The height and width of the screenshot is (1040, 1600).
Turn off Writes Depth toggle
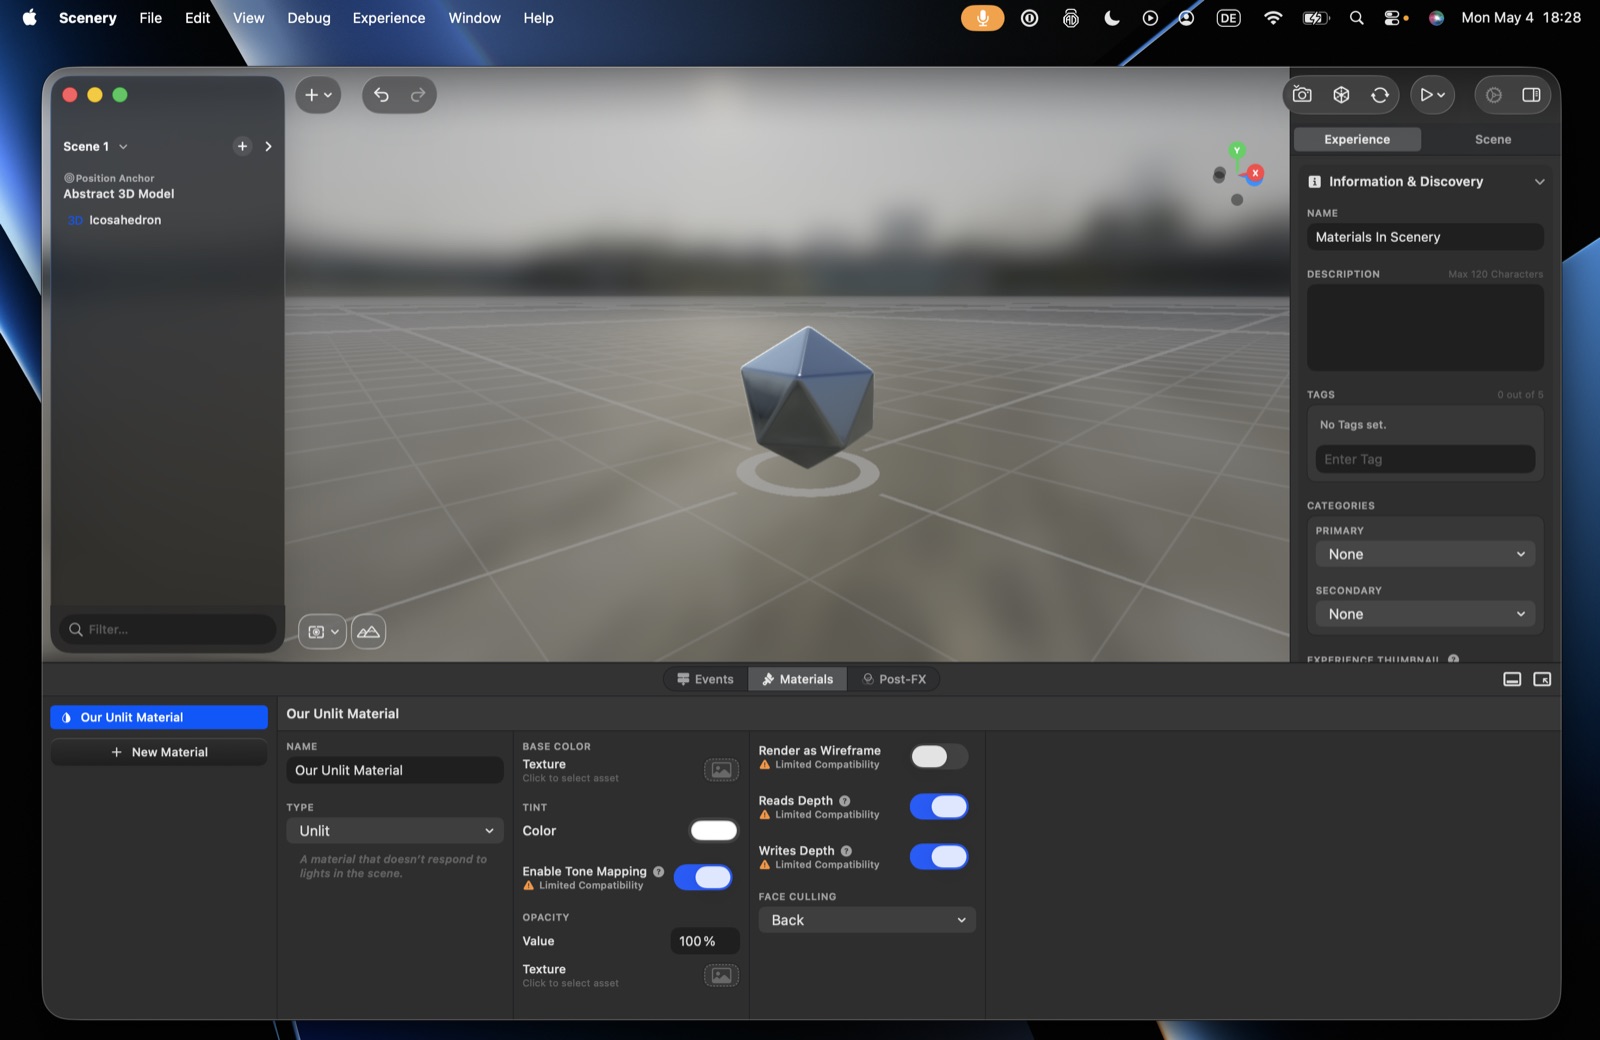coord(939,857)
